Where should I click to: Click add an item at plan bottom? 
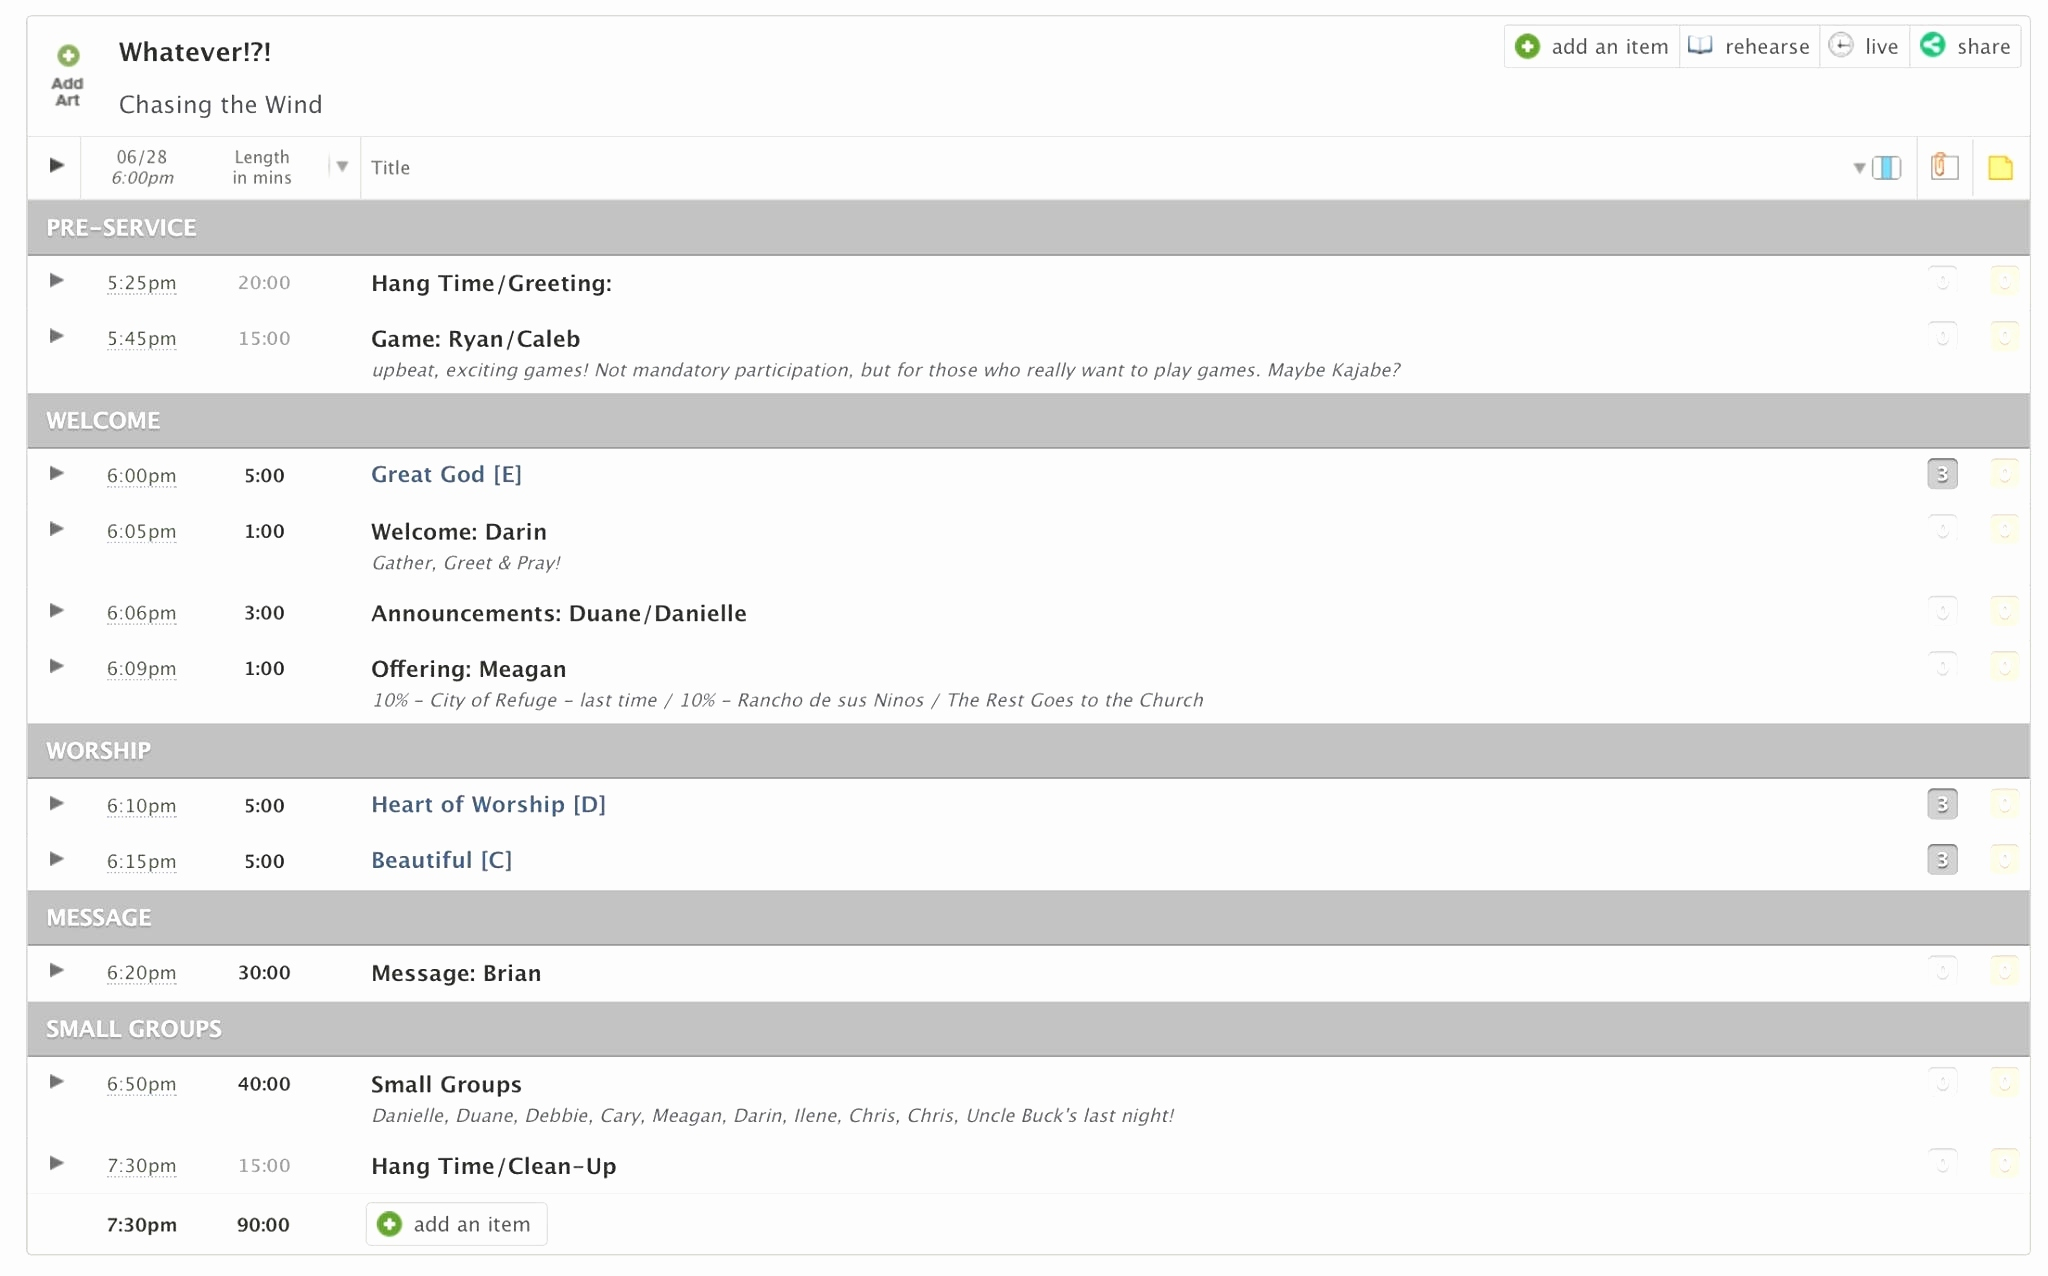pyautogui.click(x=456, y=1224)
